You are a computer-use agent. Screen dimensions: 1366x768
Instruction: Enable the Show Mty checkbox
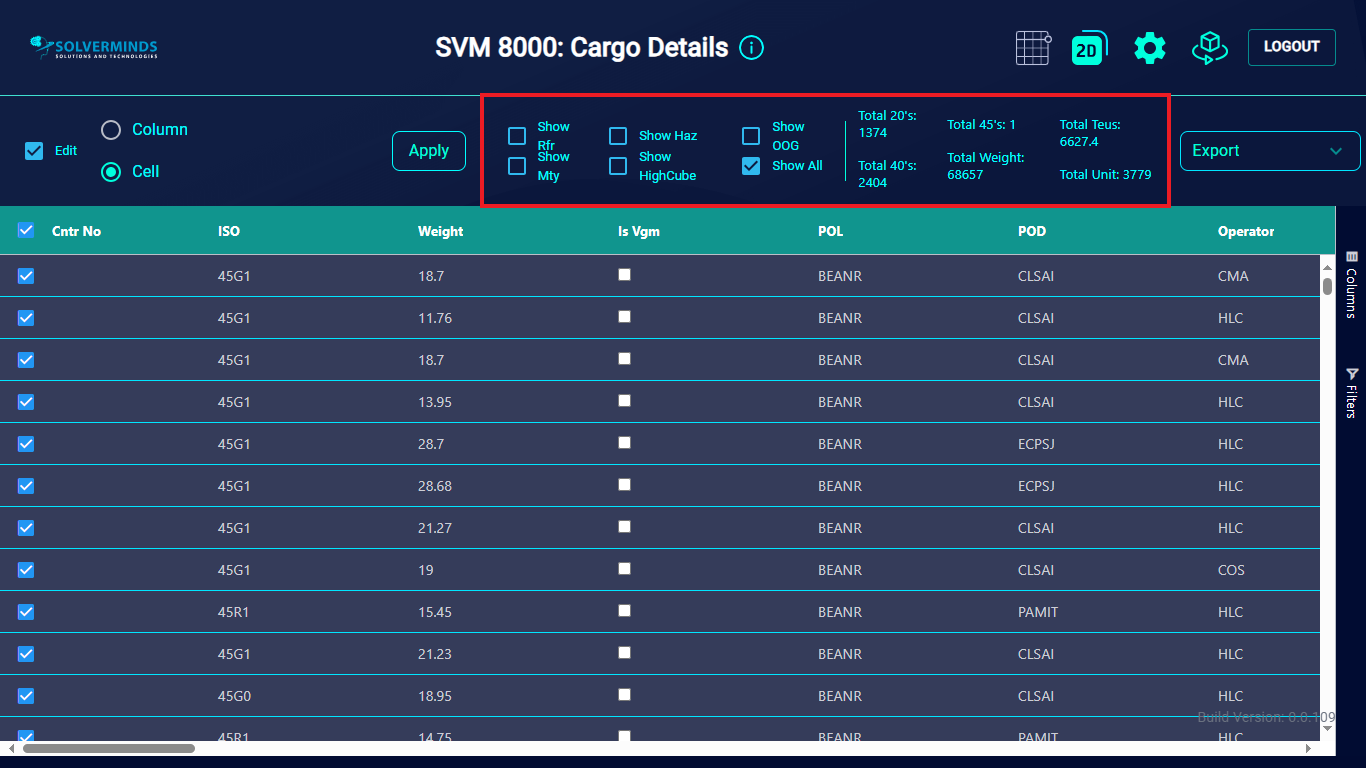(x=517, y=166)
